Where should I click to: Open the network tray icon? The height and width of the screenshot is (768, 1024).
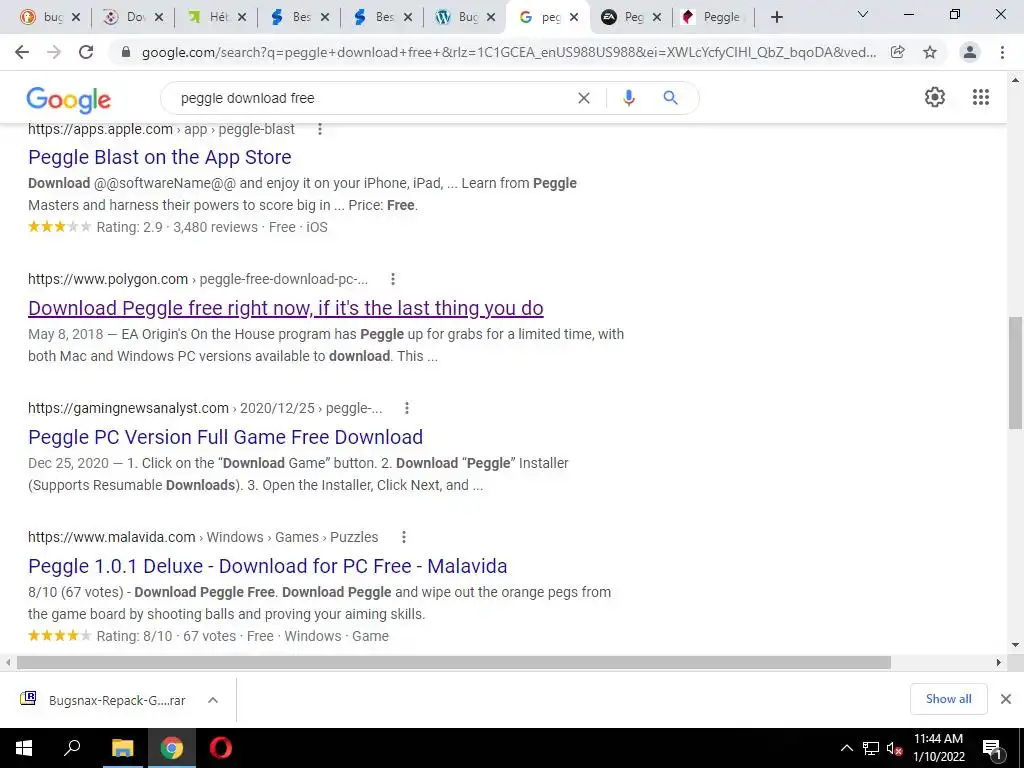(x=871, y=748)
